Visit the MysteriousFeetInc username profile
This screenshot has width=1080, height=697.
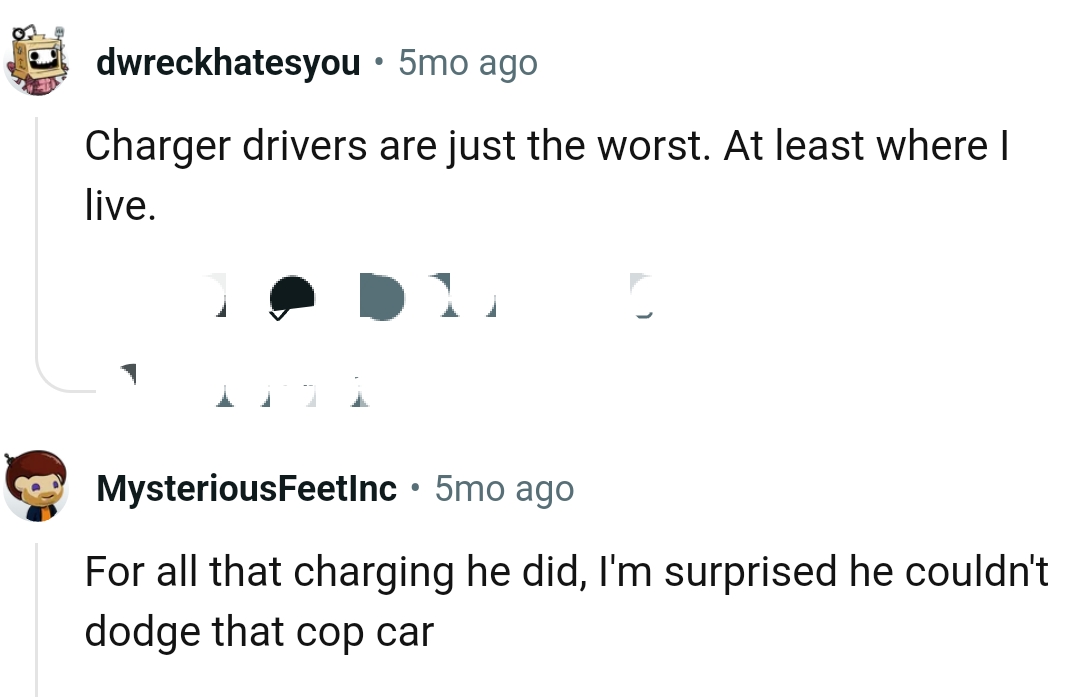tap(247, 489)
